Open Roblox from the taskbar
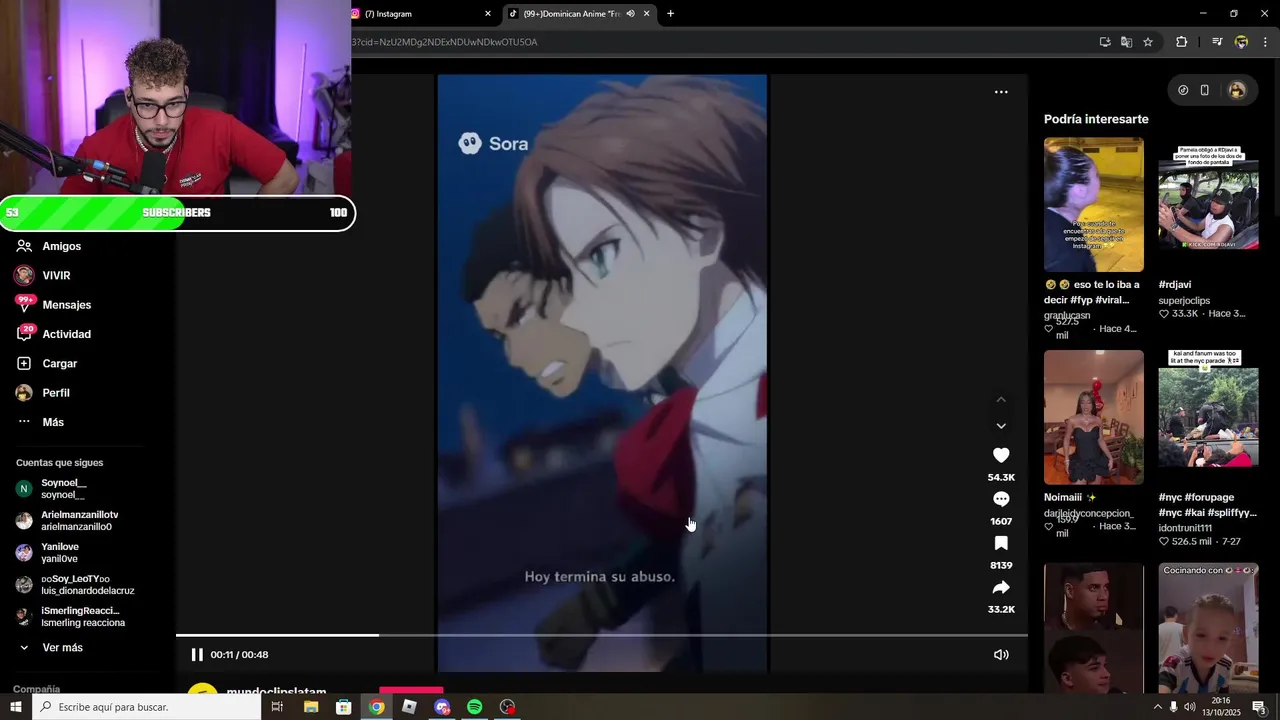 click(x=409, y=707)
